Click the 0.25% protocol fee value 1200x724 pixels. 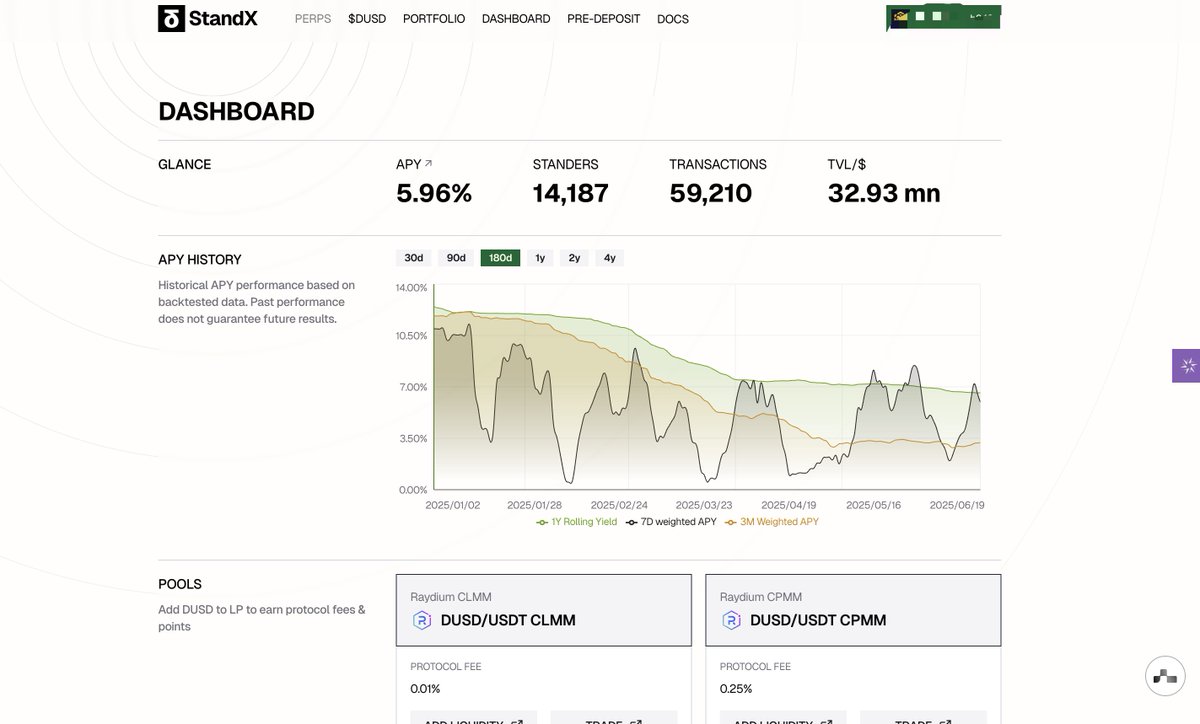click(x=735, y=689)
